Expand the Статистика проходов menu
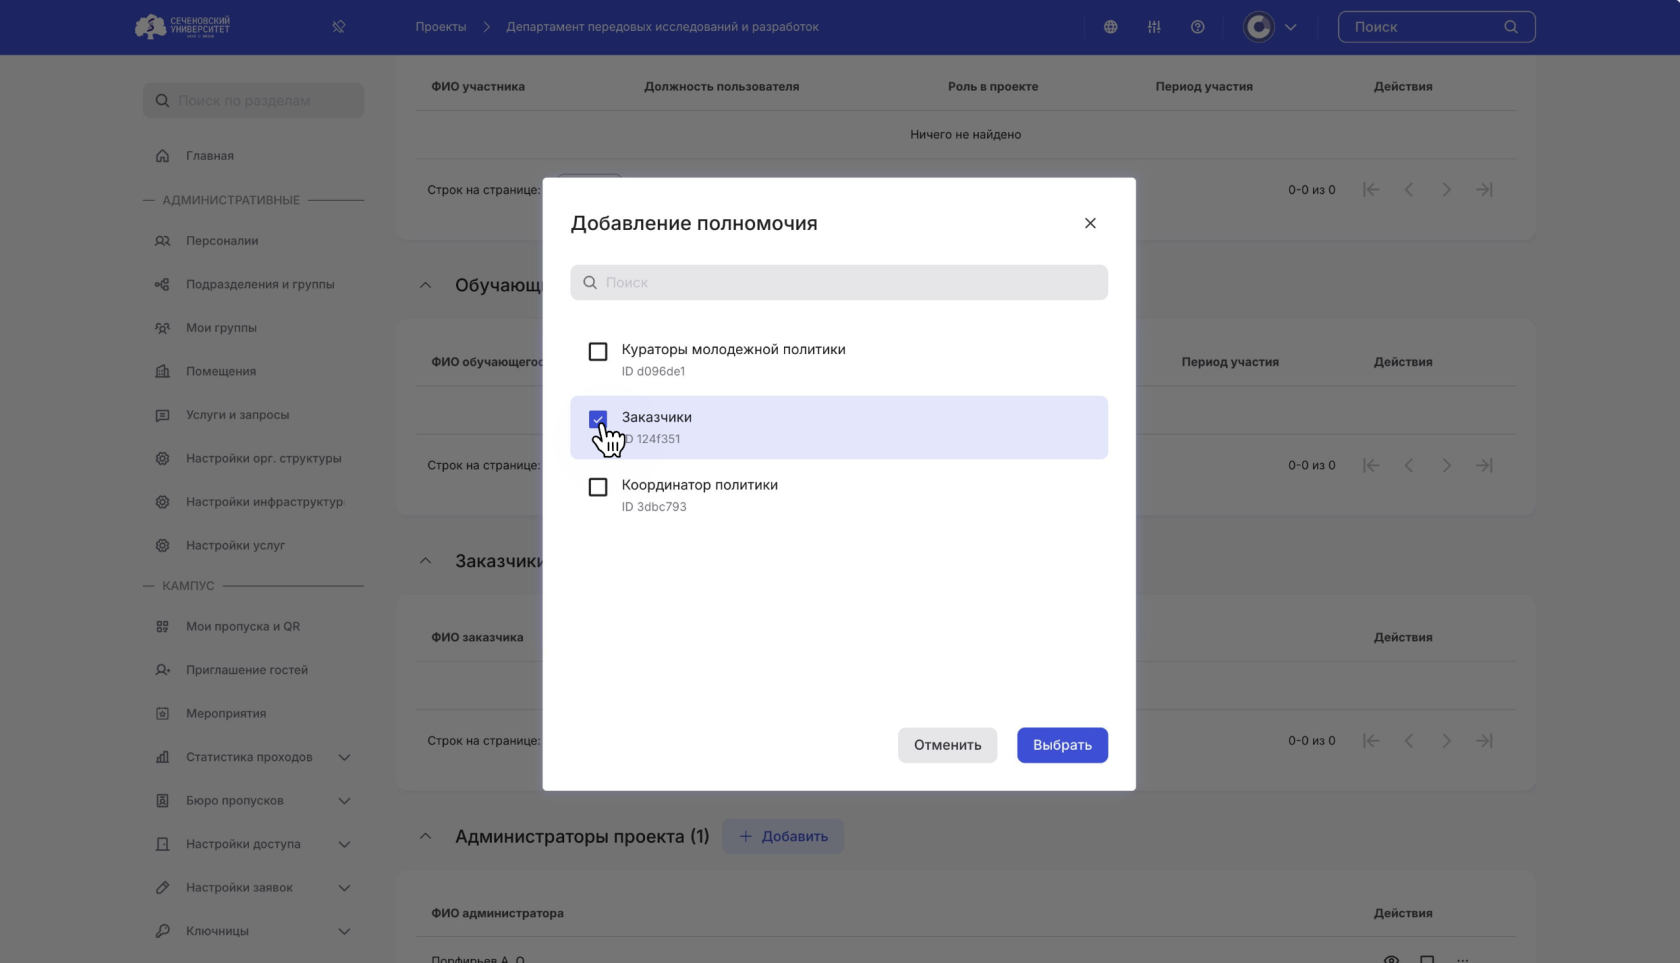The image size is (1680, 963). point(344,757)
